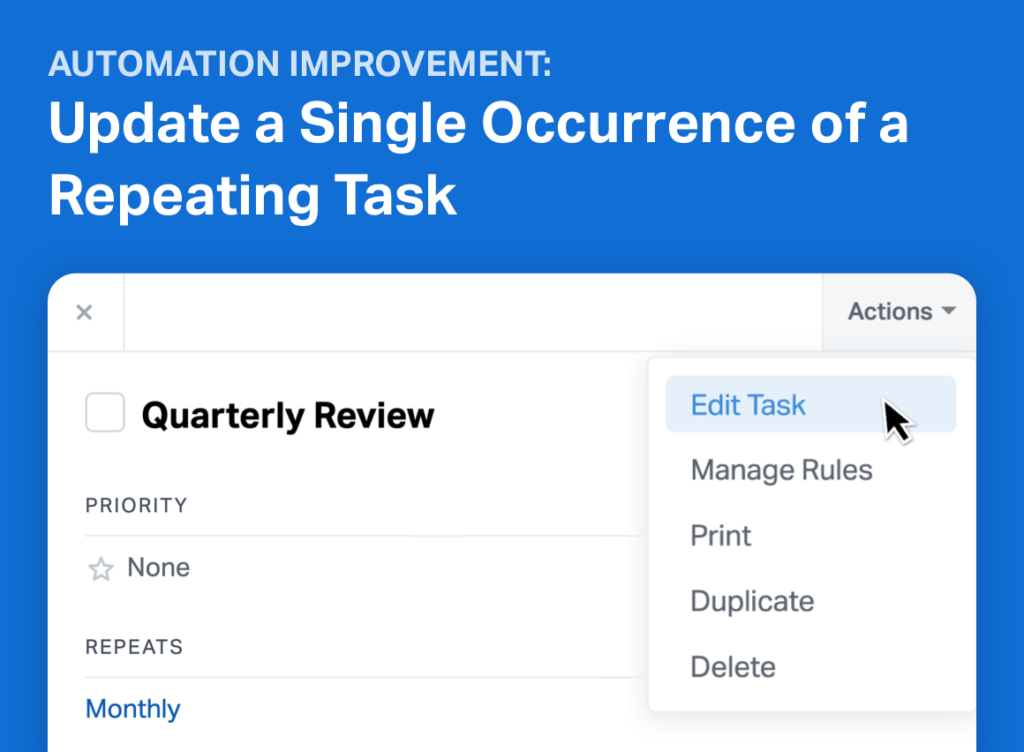The image size is (1024, 752).
Task: Open Manage Rules from the menu
Action: click(780, 469)
